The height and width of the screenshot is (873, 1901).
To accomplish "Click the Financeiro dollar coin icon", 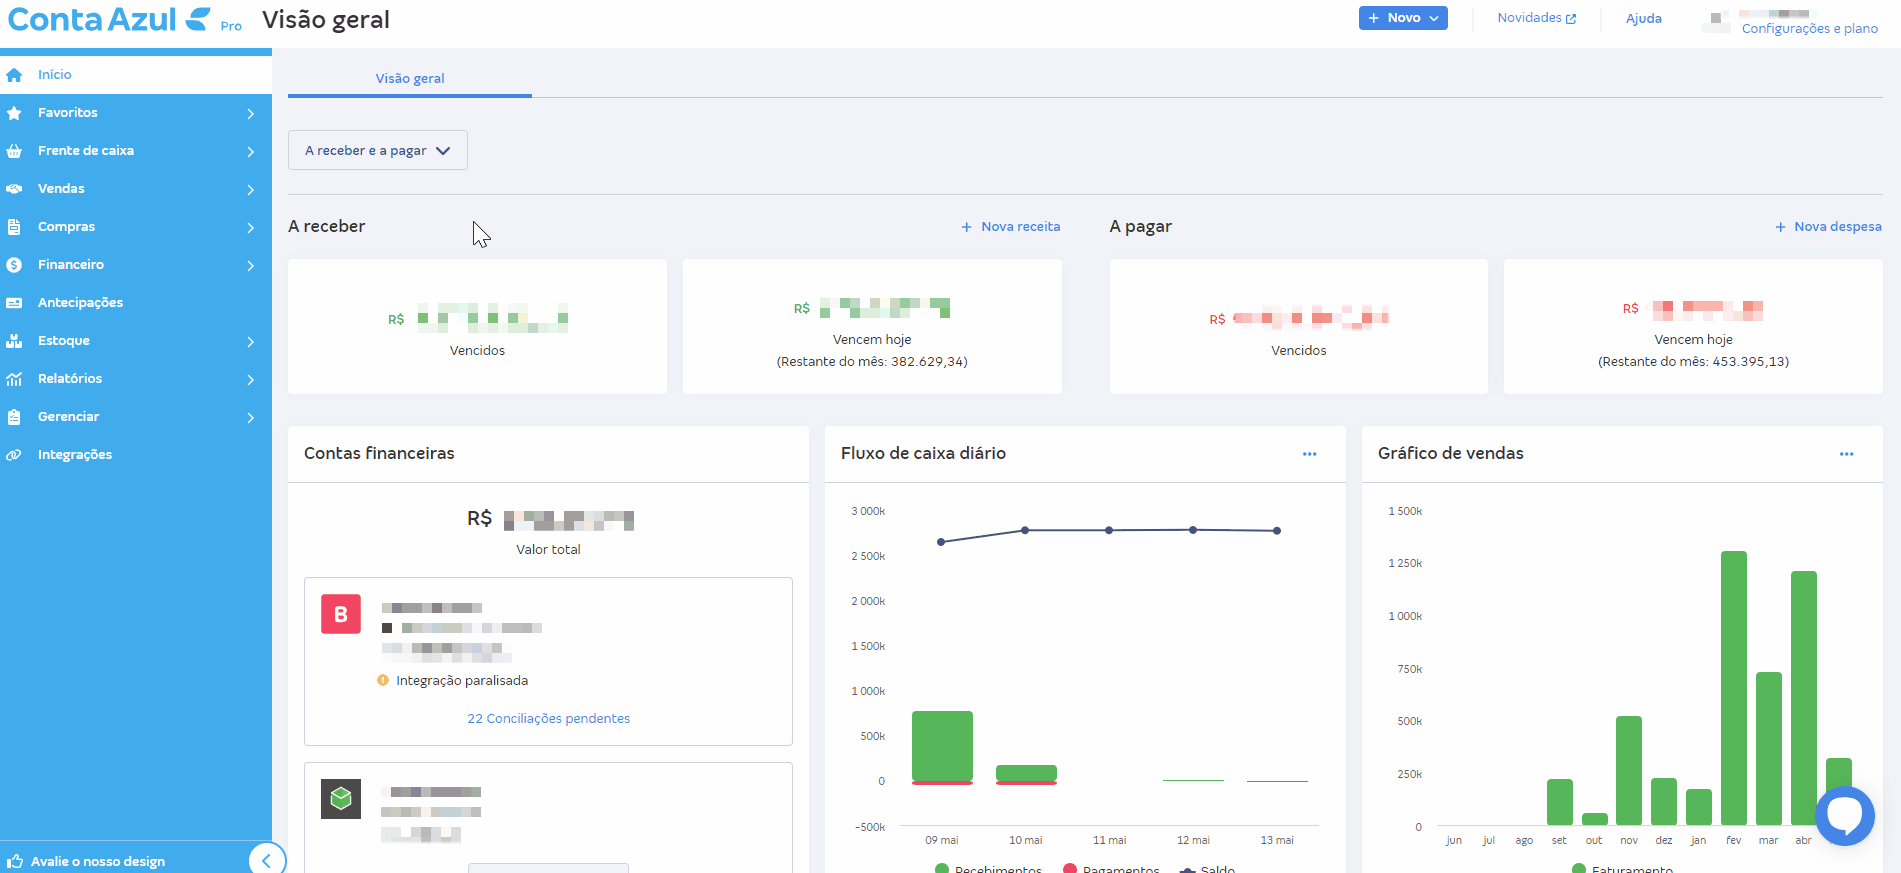I will [14, 265].
